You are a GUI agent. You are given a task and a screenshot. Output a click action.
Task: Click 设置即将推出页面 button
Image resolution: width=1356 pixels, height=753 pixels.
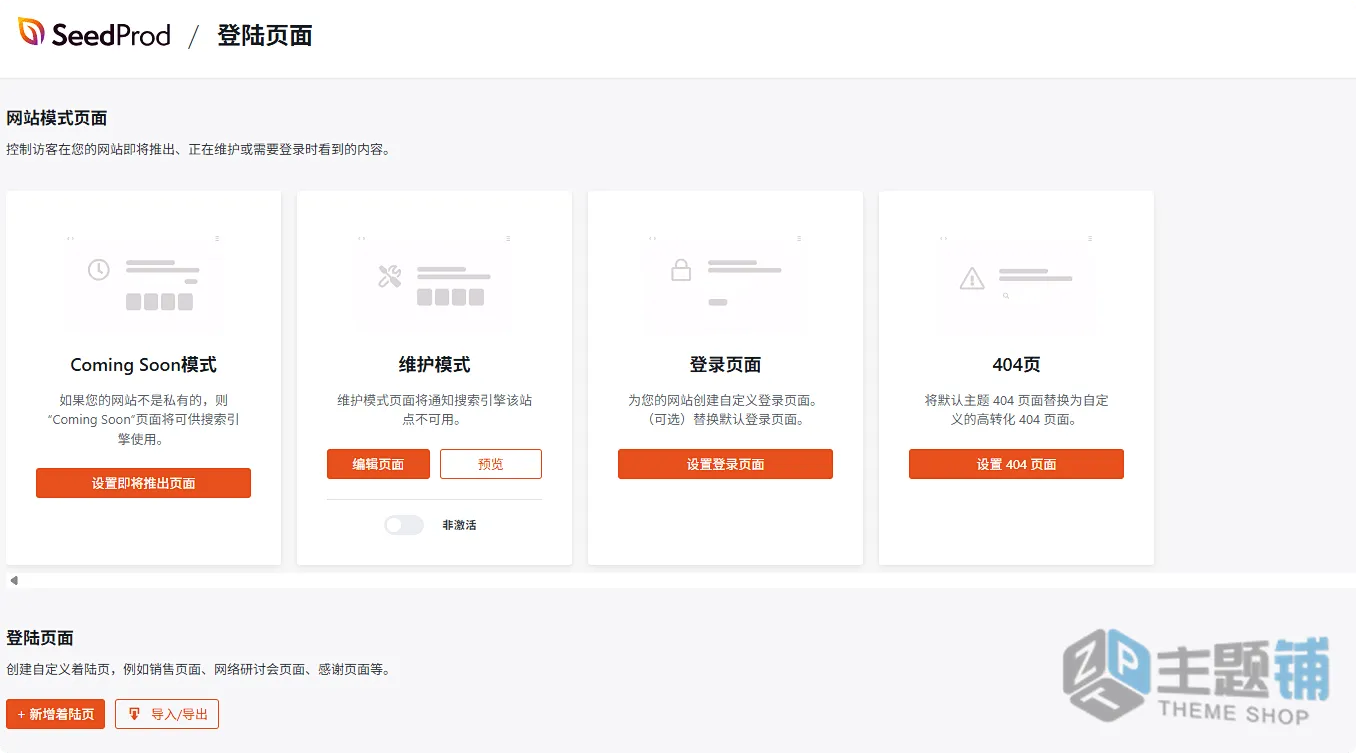pyautogui.click(x=143, y=483)
